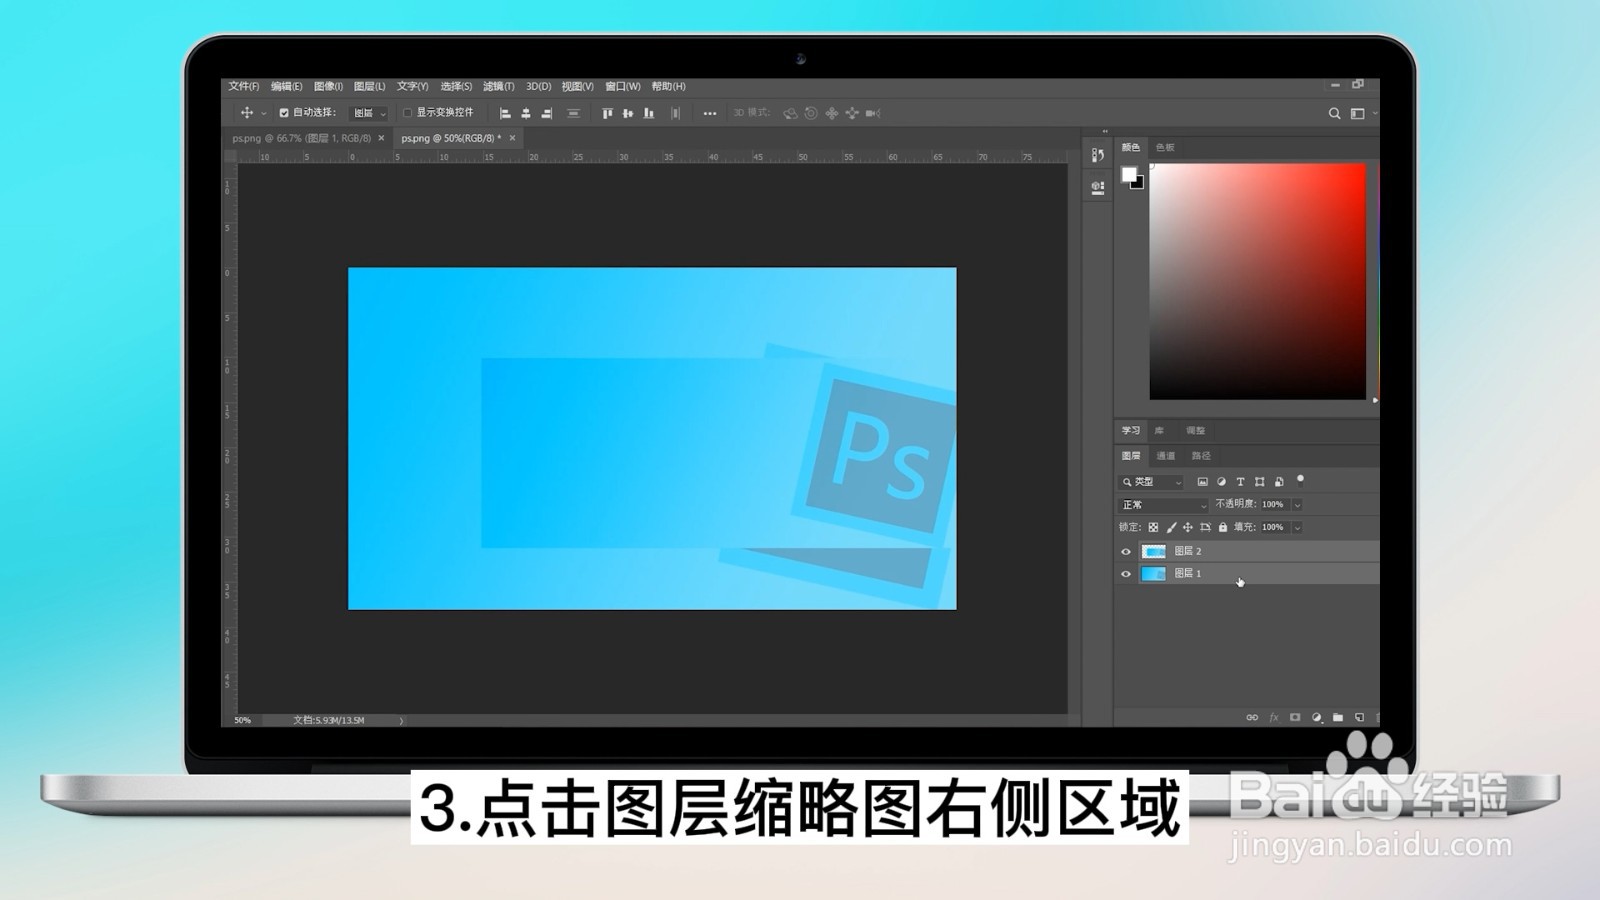This screenshot has width=1600, height=900.
Task: Toggle lock transparent pixels
Action: coord(1153,527)
